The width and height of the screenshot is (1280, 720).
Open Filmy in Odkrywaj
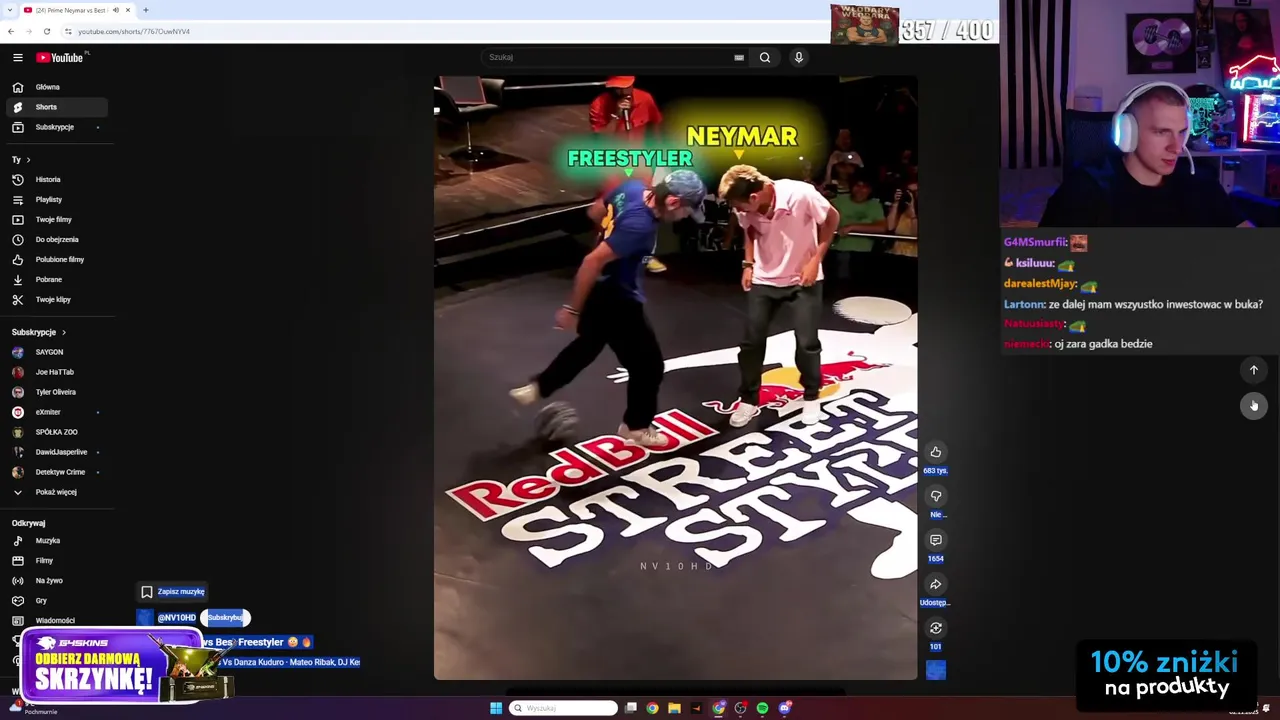pos(57,561)
